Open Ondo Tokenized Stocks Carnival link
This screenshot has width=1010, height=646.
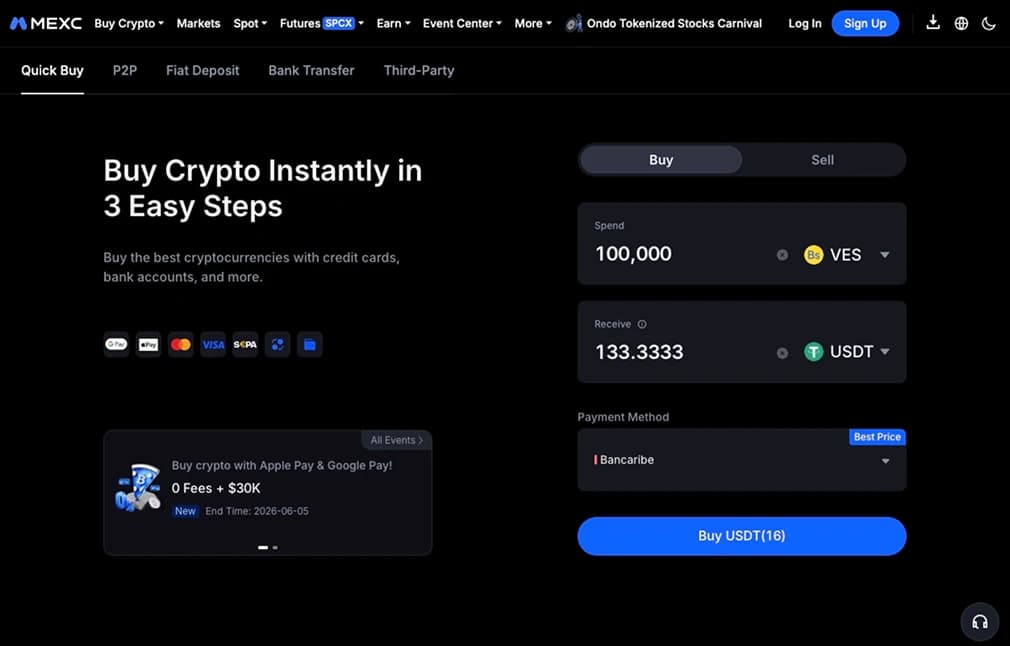click(x=674, y=24)
